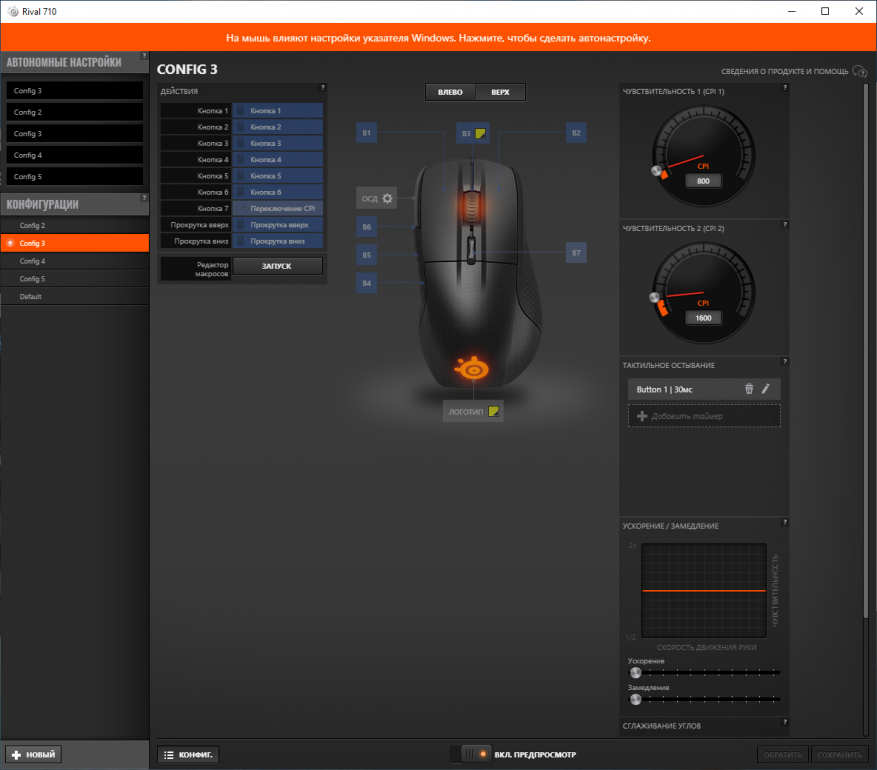Click help mark beside Configurations header
The height and width of the screenshot is (770, 877).
144,198
